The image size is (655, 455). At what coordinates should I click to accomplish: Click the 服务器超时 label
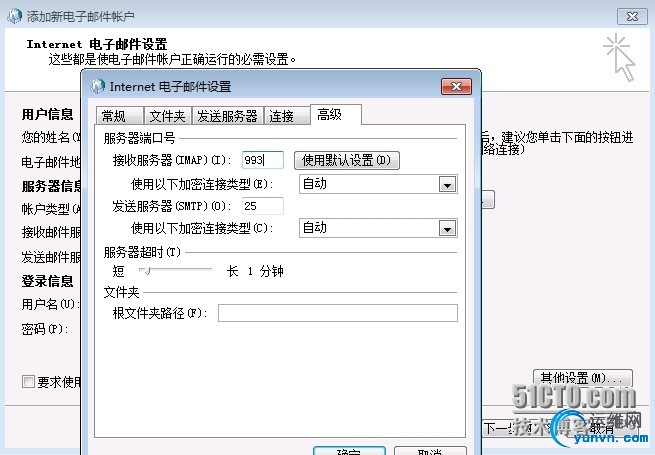[x=142, y=252]
